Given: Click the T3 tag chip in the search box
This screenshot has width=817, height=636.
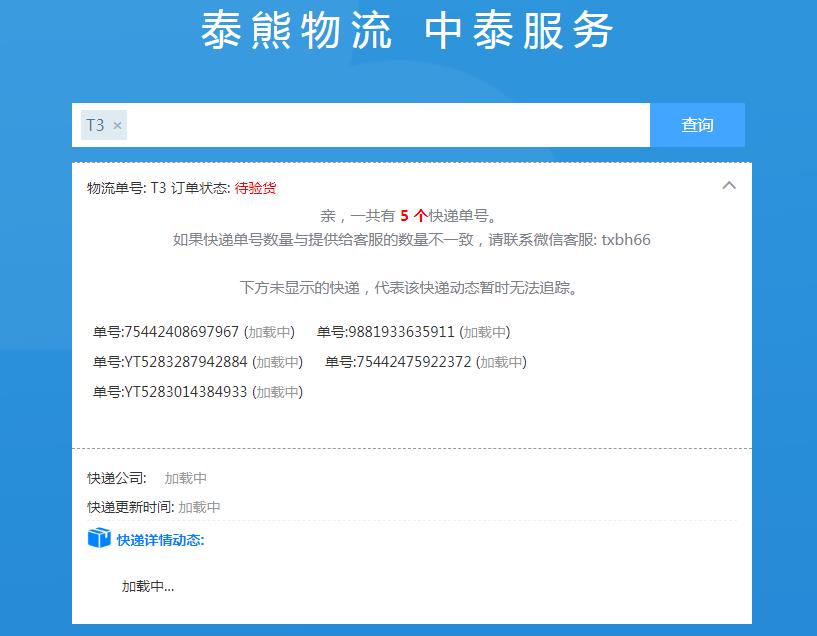Looking at the screenshot, I should (104, 125).
